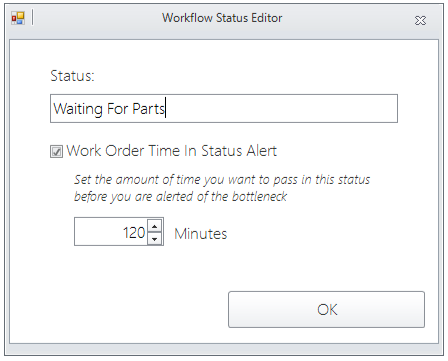This screenshot has width=448, height=361.
Task: Click the separator beside the title bar icon
Action: (x=32, y=17)
